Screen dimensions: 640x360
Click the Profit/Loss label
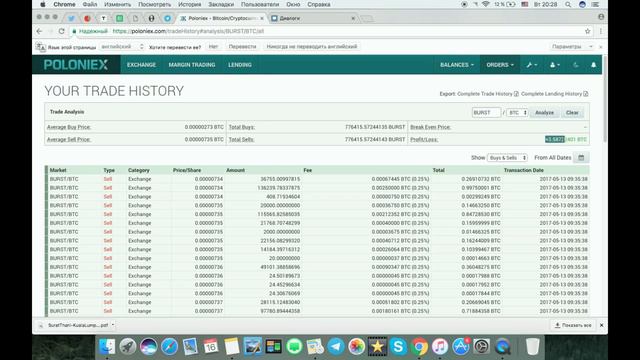(x=424, y=140)
